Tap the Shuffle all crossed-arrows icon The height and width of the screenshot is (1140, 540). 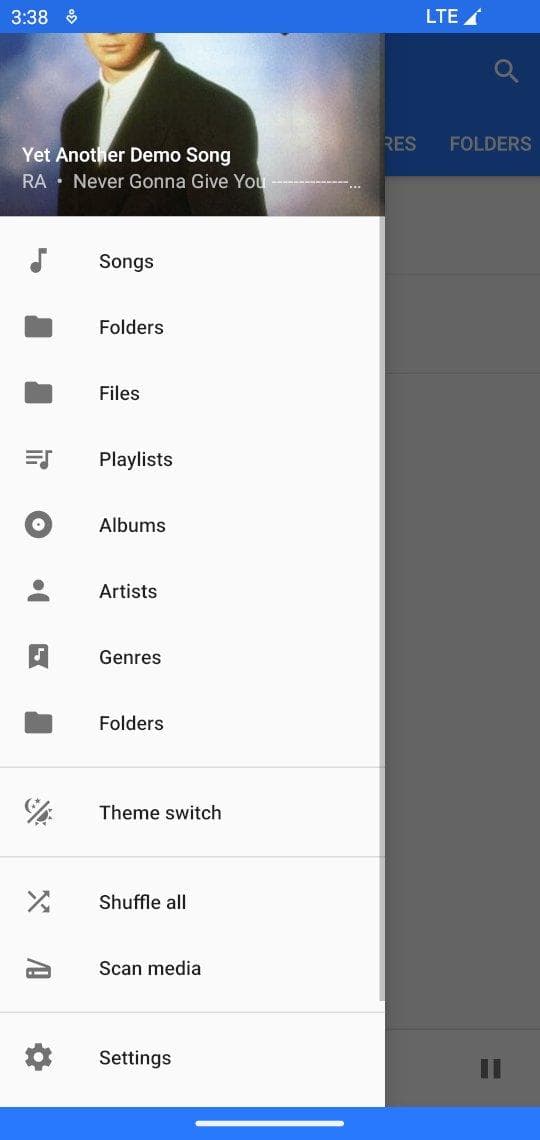pyautogui.click(x=39, y=902)
